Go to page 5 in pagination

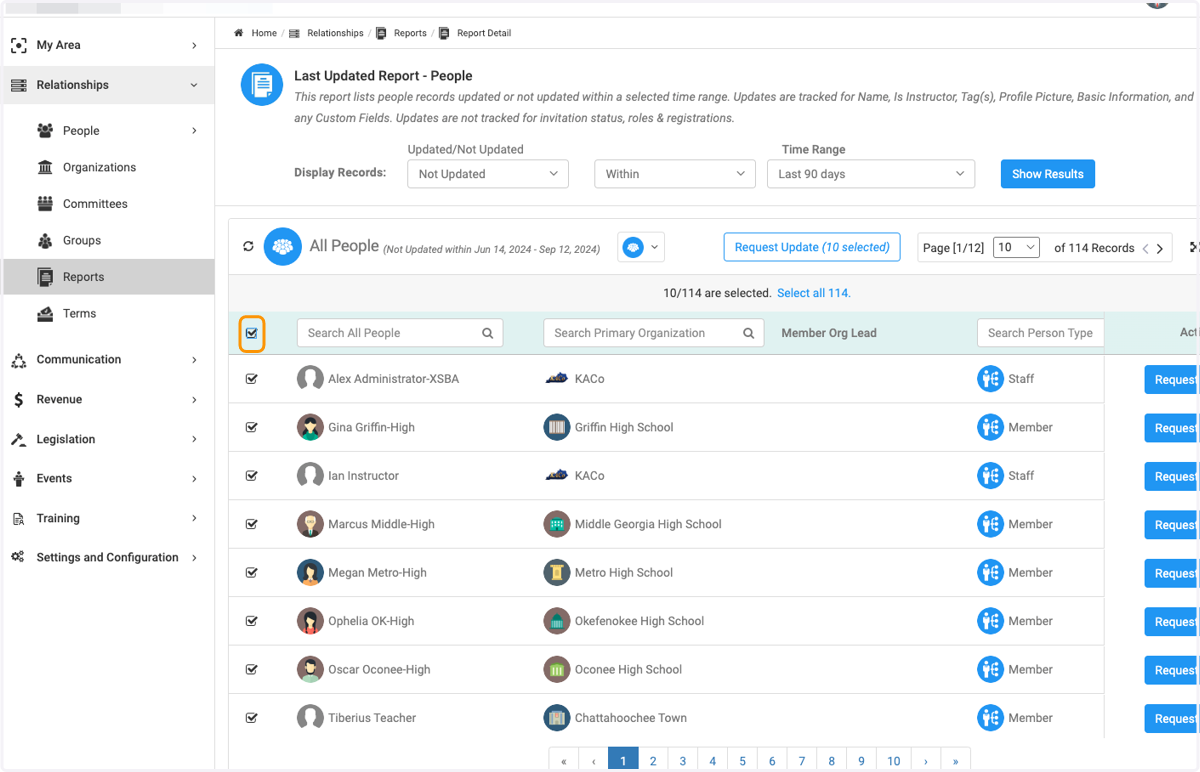(x=742, y=761)
